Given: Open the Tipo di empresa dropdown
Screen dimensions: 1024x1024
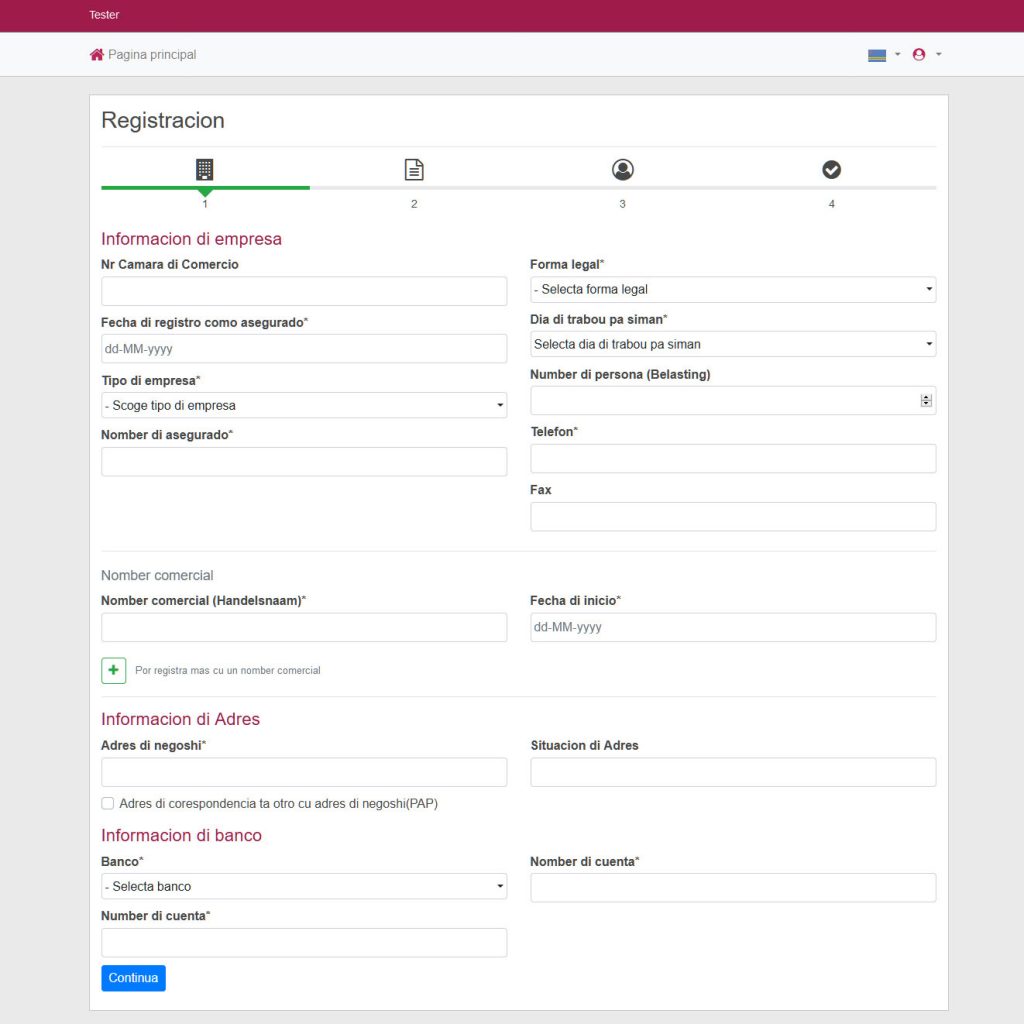Looking at the screenshot, I should (304, 406).
